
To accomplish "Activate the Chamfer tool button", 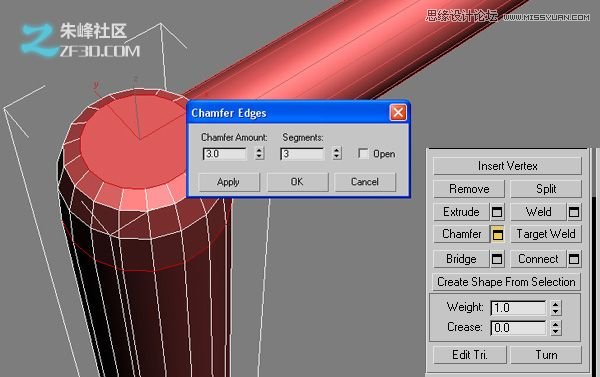I will [x=461, y=234].
